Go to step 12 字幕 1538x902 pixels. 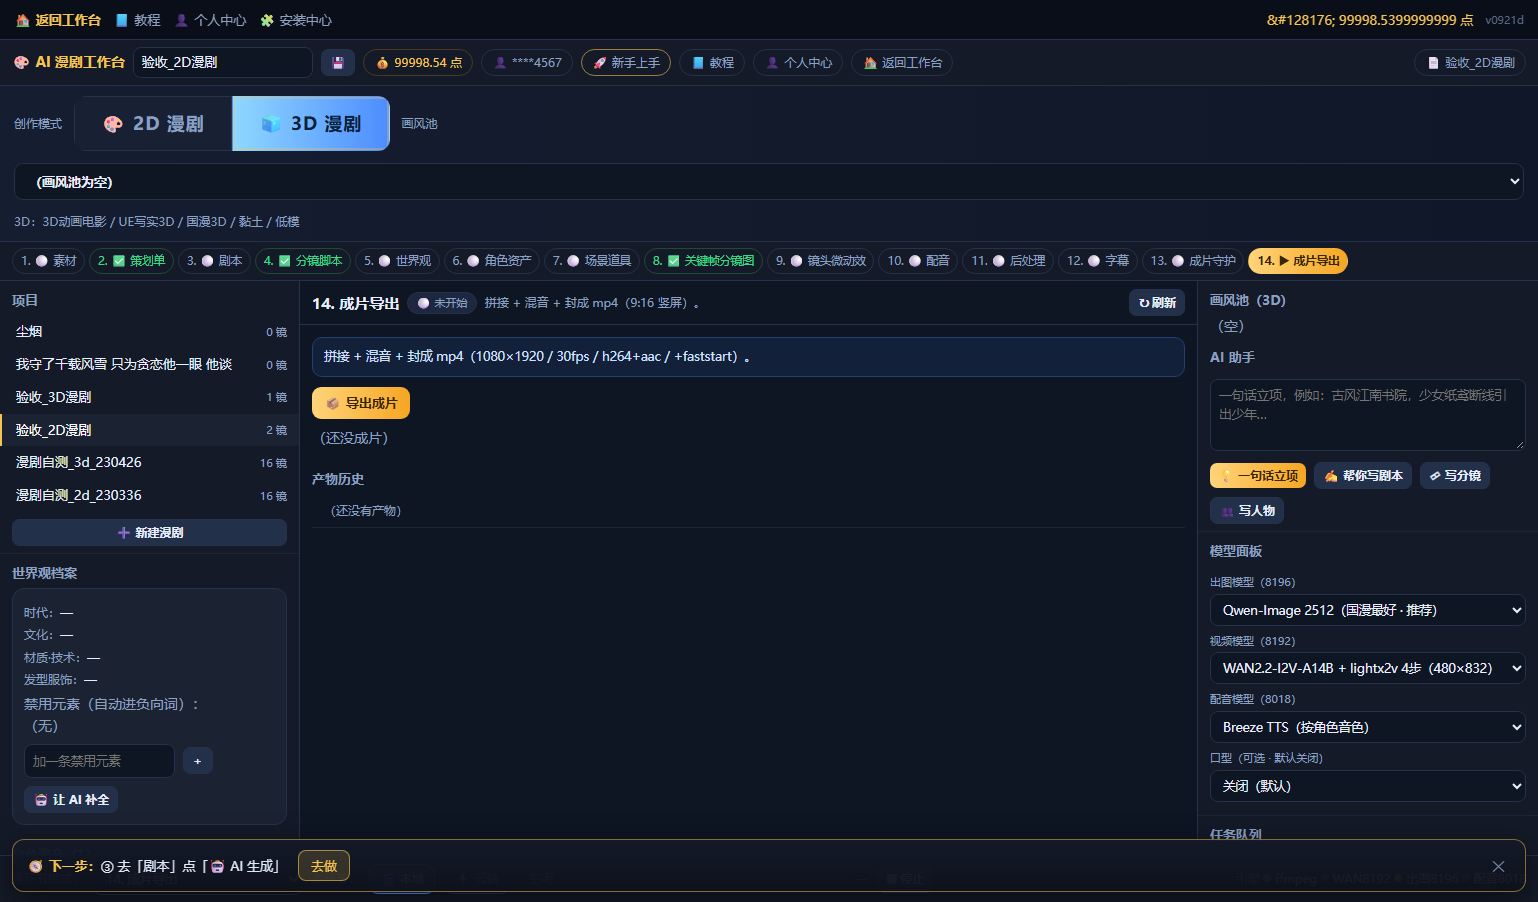click(x=1098, y=261)
